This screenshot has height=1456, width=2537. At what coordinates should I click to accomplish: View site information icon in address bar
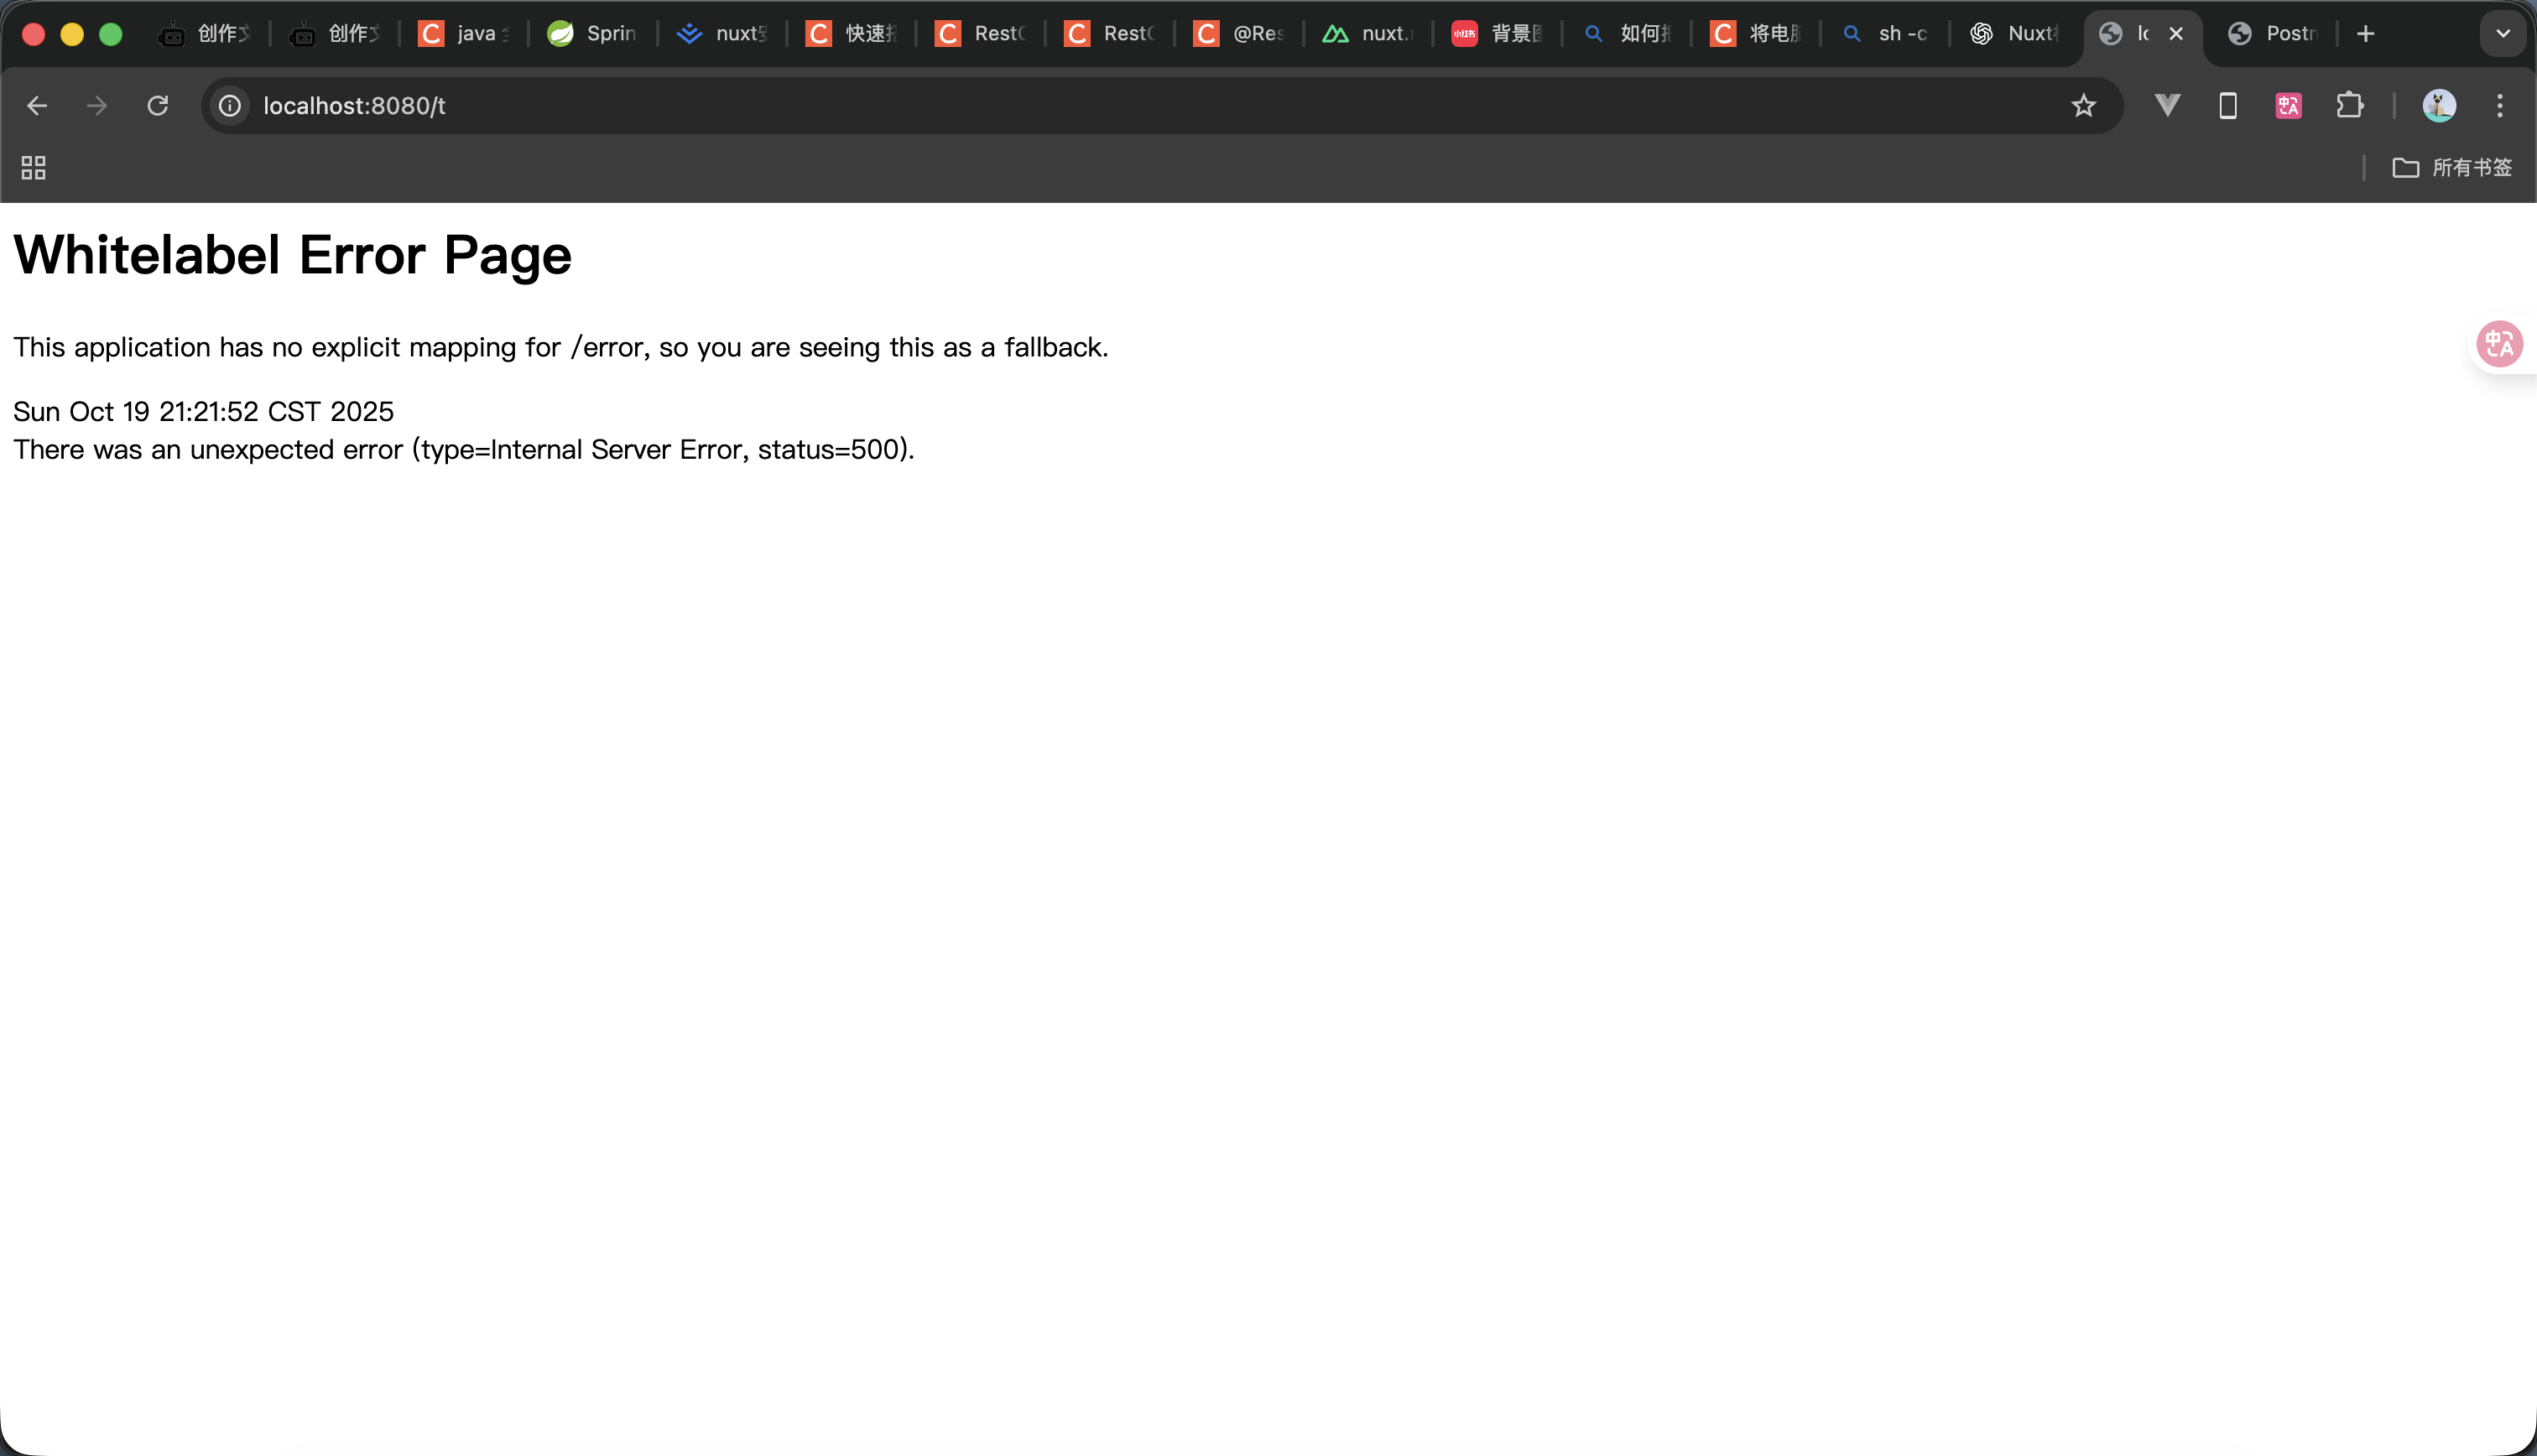pyautogui.click(x=230, y=106)
